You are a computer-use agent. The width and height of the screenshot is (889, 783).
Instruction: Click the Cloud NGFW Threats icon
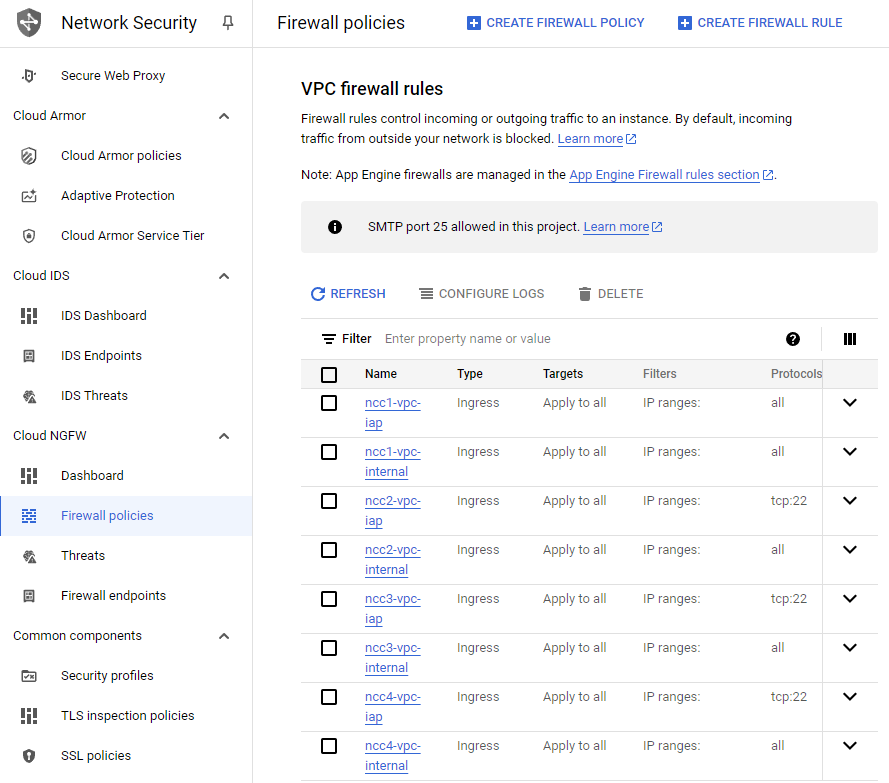[x=29, y=556]
